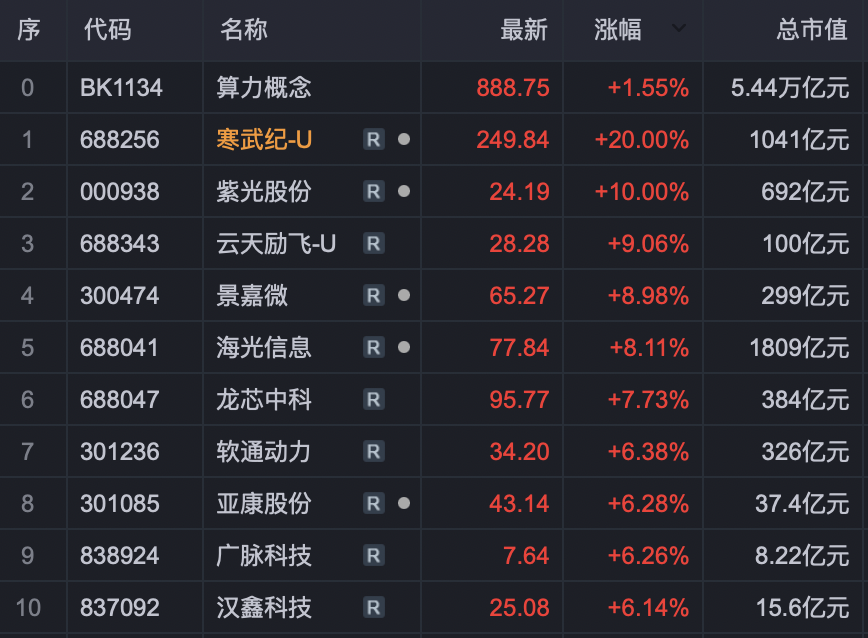
Task: Click the R badge next to 广脉科技
Action: [x=373, y=555]
